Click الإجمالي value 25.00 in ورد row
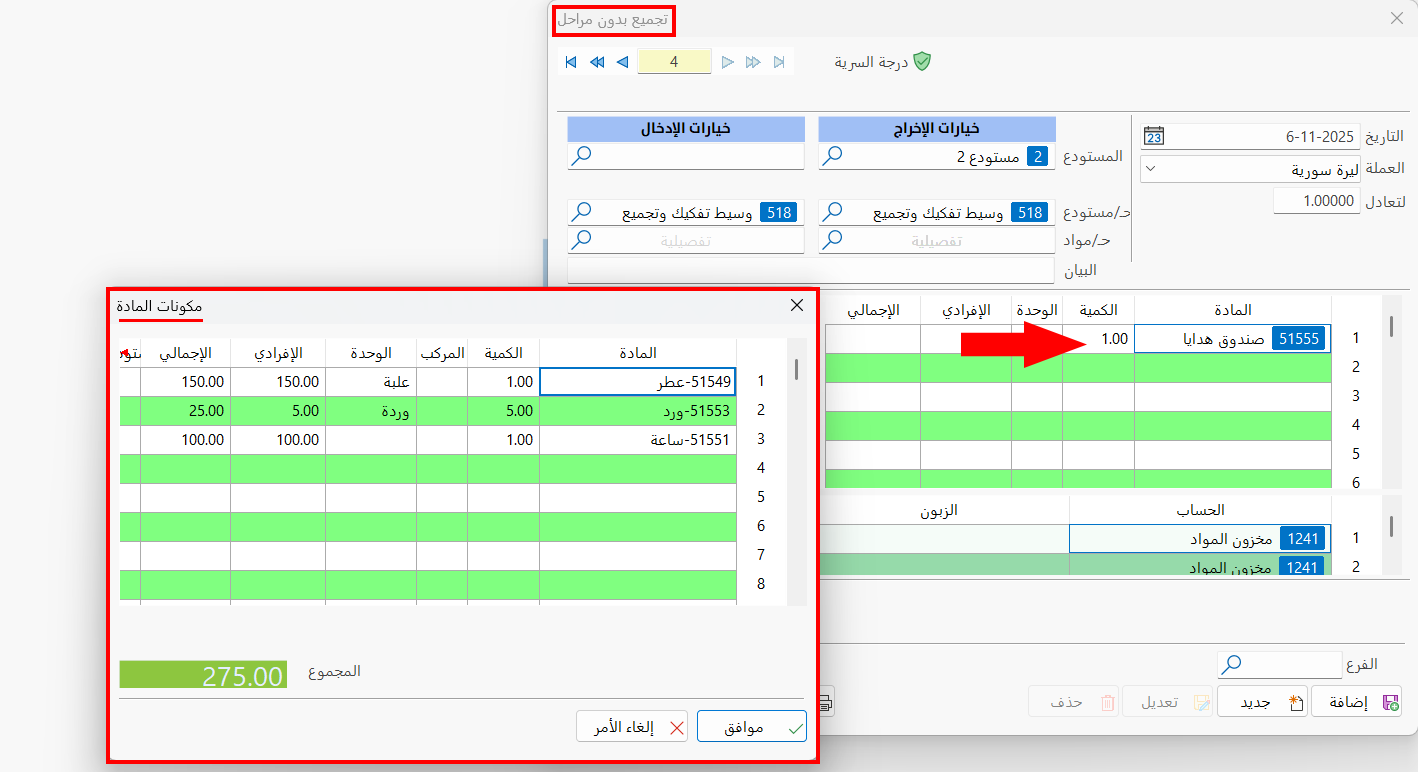 [186, 410]
